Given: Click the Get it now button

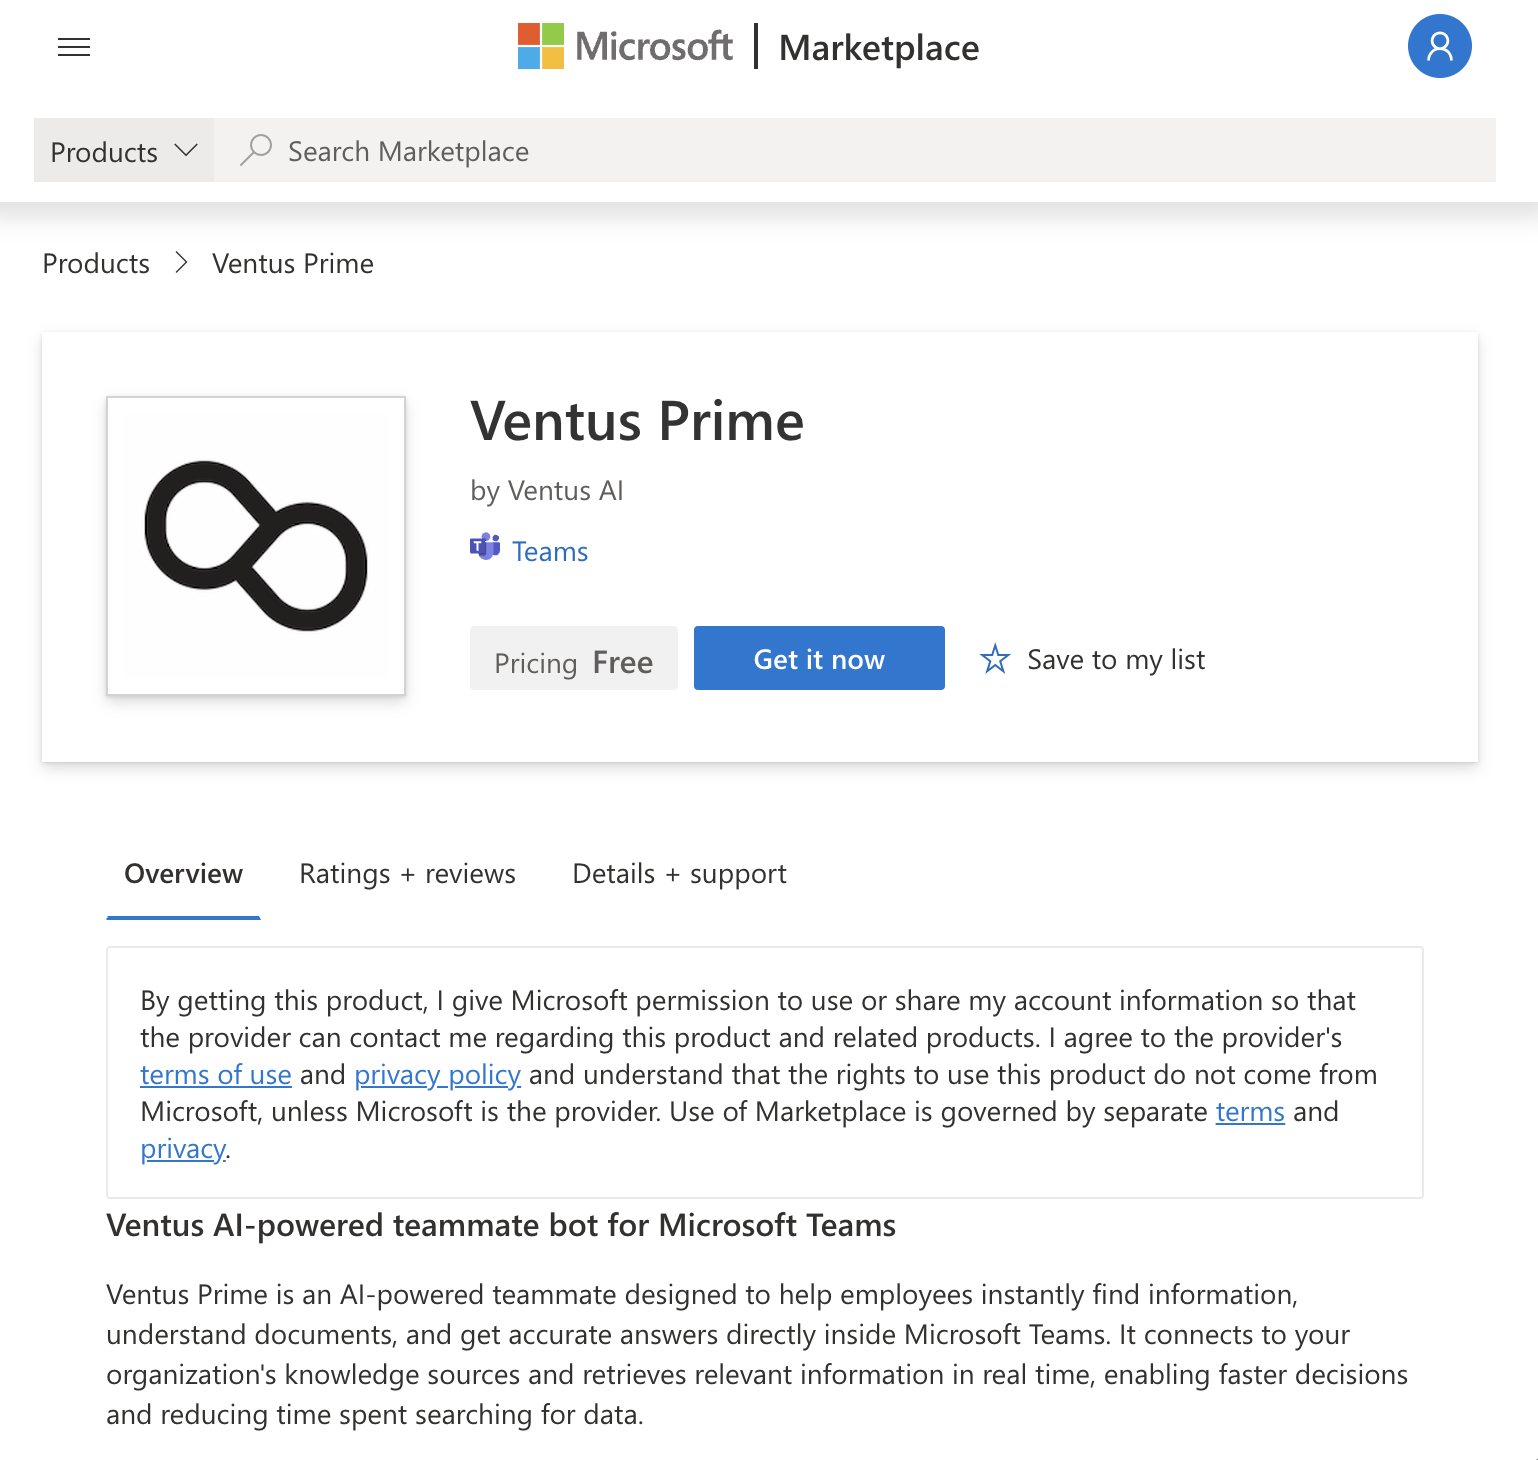Looking at the screenshot, I should (x=818, y=658).
